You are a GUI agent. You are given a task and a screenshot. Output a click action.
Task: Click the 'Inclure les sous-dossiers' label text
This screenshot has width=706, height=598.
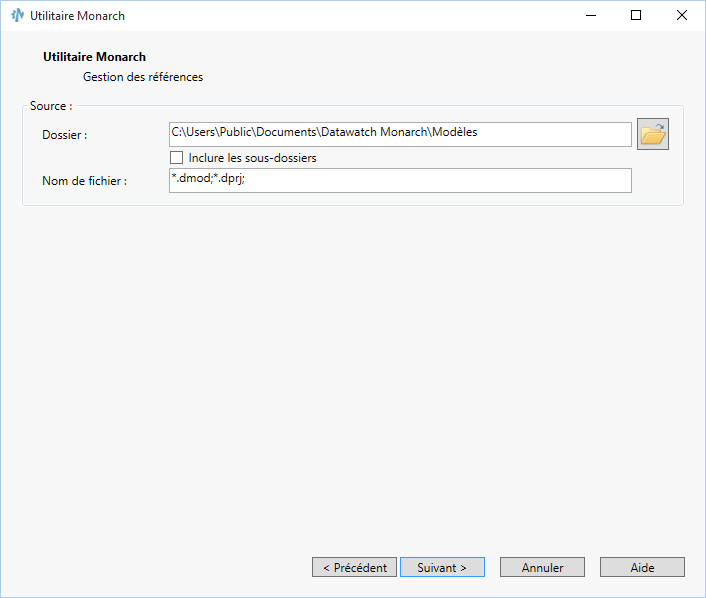(252, 158)
